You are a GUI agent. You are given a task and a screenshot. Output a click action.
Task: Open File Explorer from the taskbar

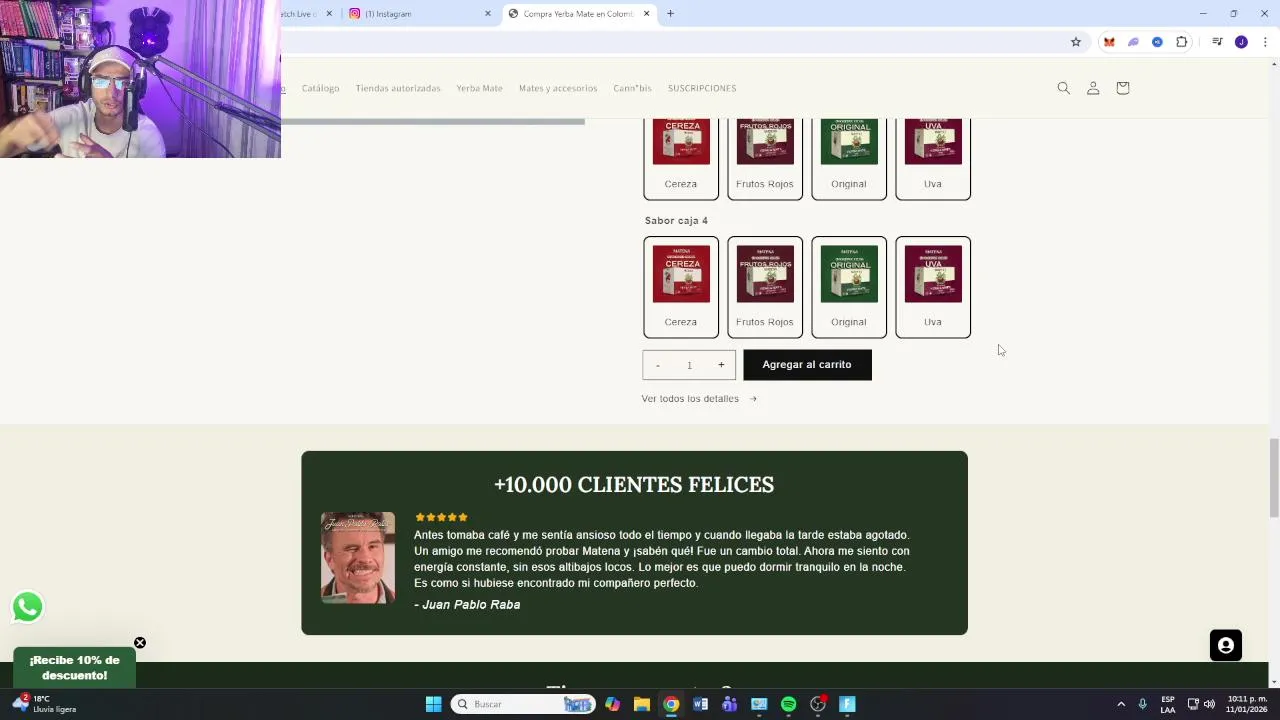pyautogui.click(x=642, y=704)
